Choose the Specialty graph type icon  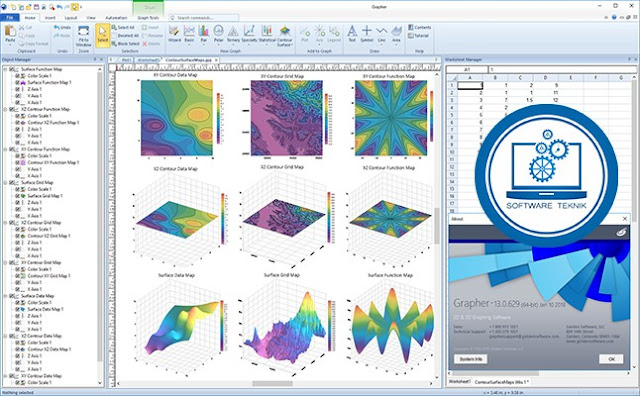coord(249,31)
